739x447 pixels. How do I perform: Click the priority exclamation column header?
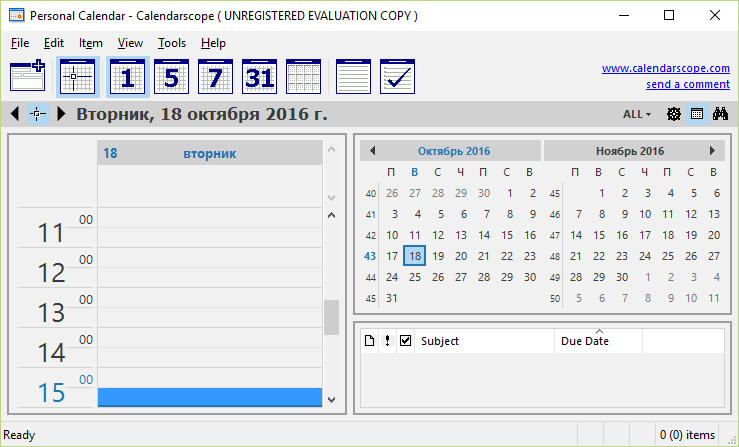[387, 341]
